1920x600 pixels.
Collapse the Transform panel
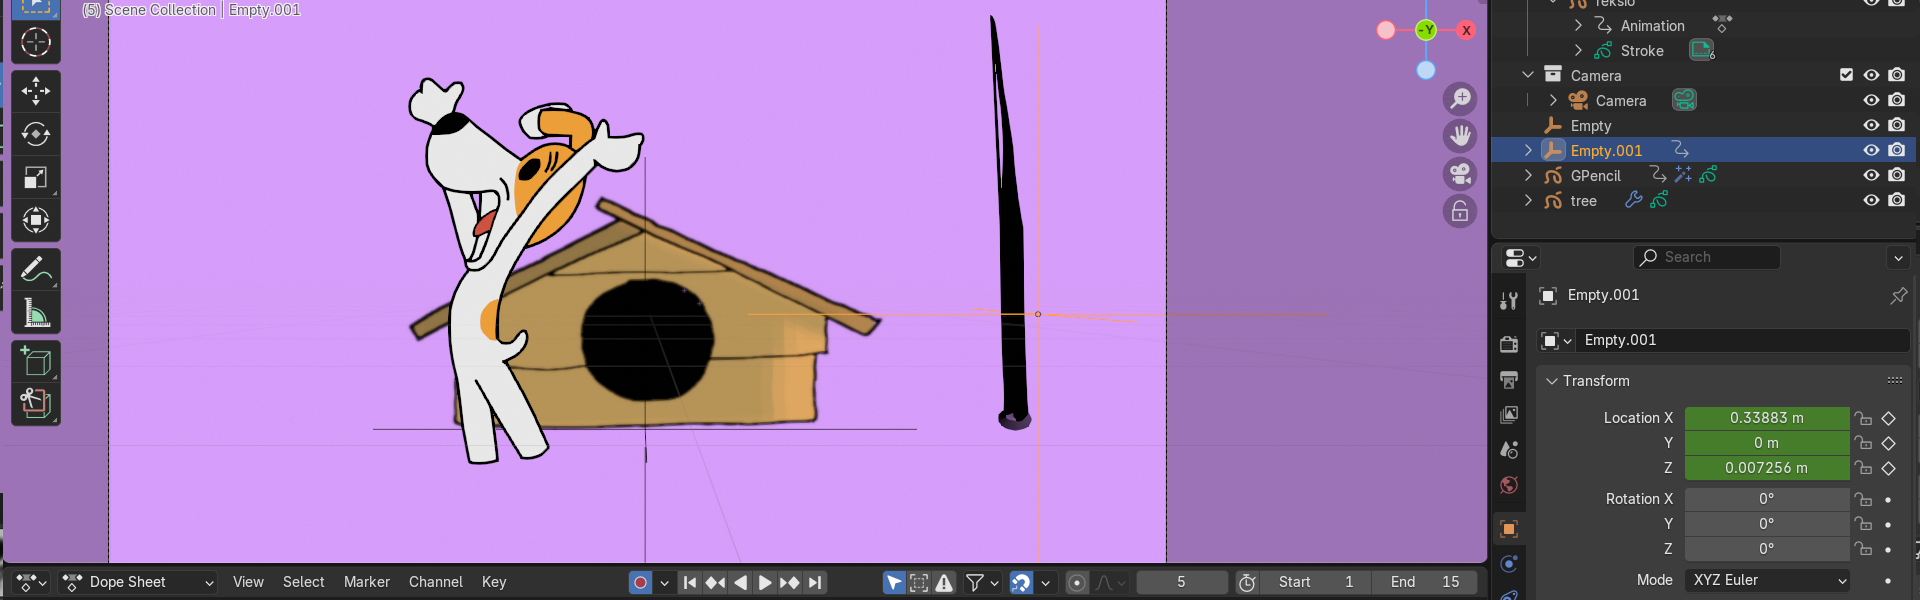point(1552,381)
